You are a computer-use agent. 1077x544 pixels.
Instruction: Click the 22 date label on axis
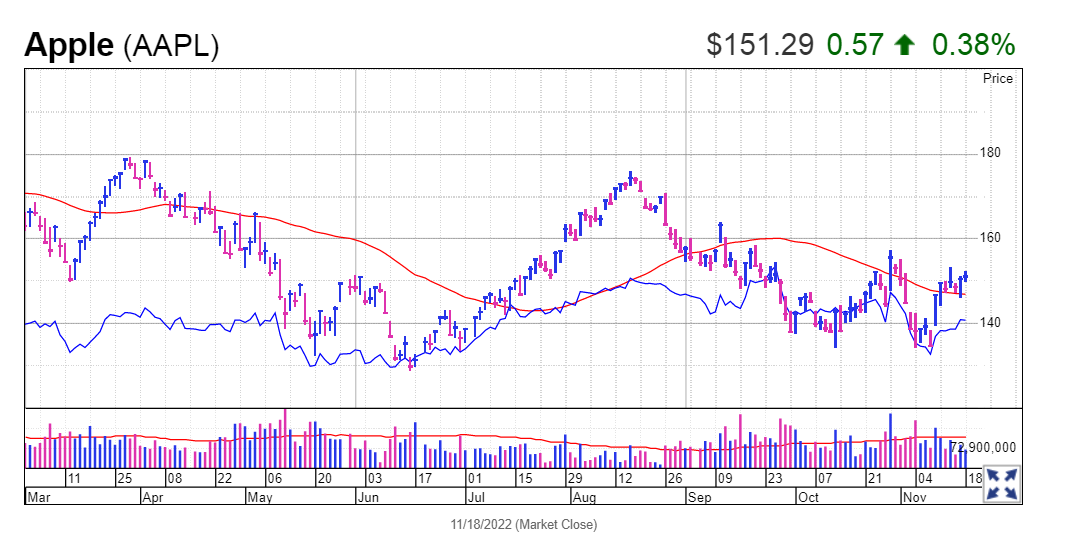tap(225, 478)
